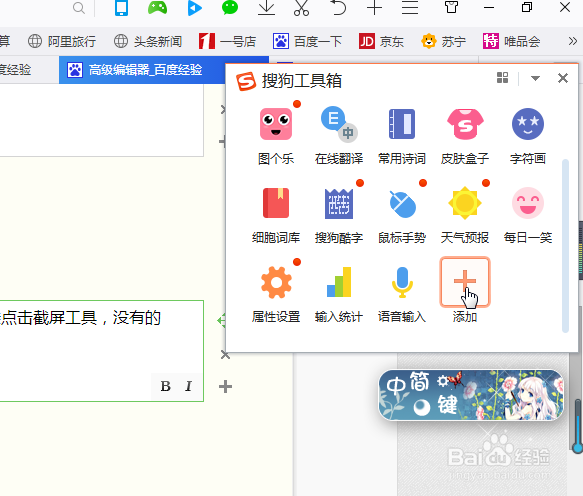This screenshot has width=583, height=496.
Task: Open the browser hamburger menu
Action: coord(410,8)
